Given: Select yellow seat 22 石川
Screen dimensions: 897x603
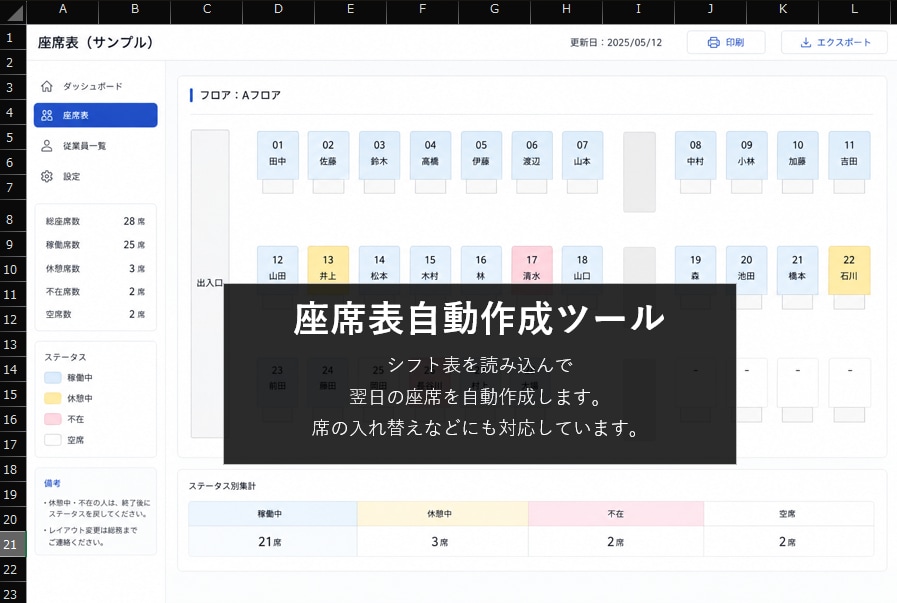Looking at the screenshot, I should [849, 271].
